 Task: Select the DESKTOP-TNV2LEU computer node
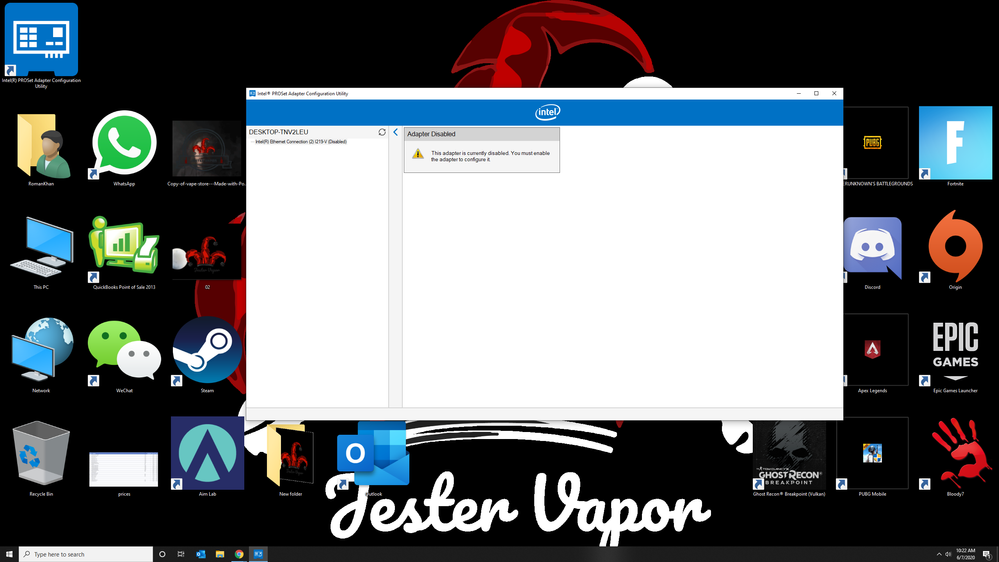[x=278, y=132]
